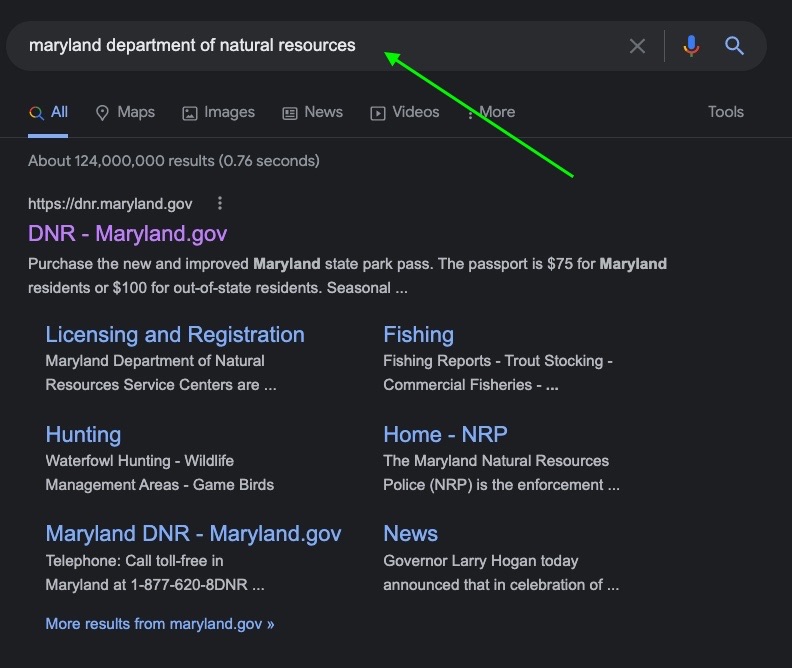Click the Maryland state park pass snippet

[348, 276]
